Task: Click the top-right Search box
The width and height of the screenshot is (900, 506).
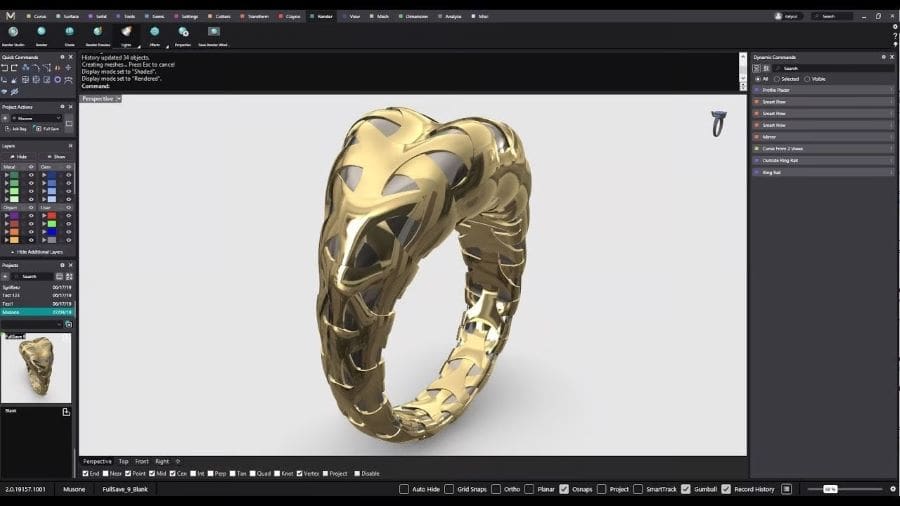Action: tap(833, 16)
